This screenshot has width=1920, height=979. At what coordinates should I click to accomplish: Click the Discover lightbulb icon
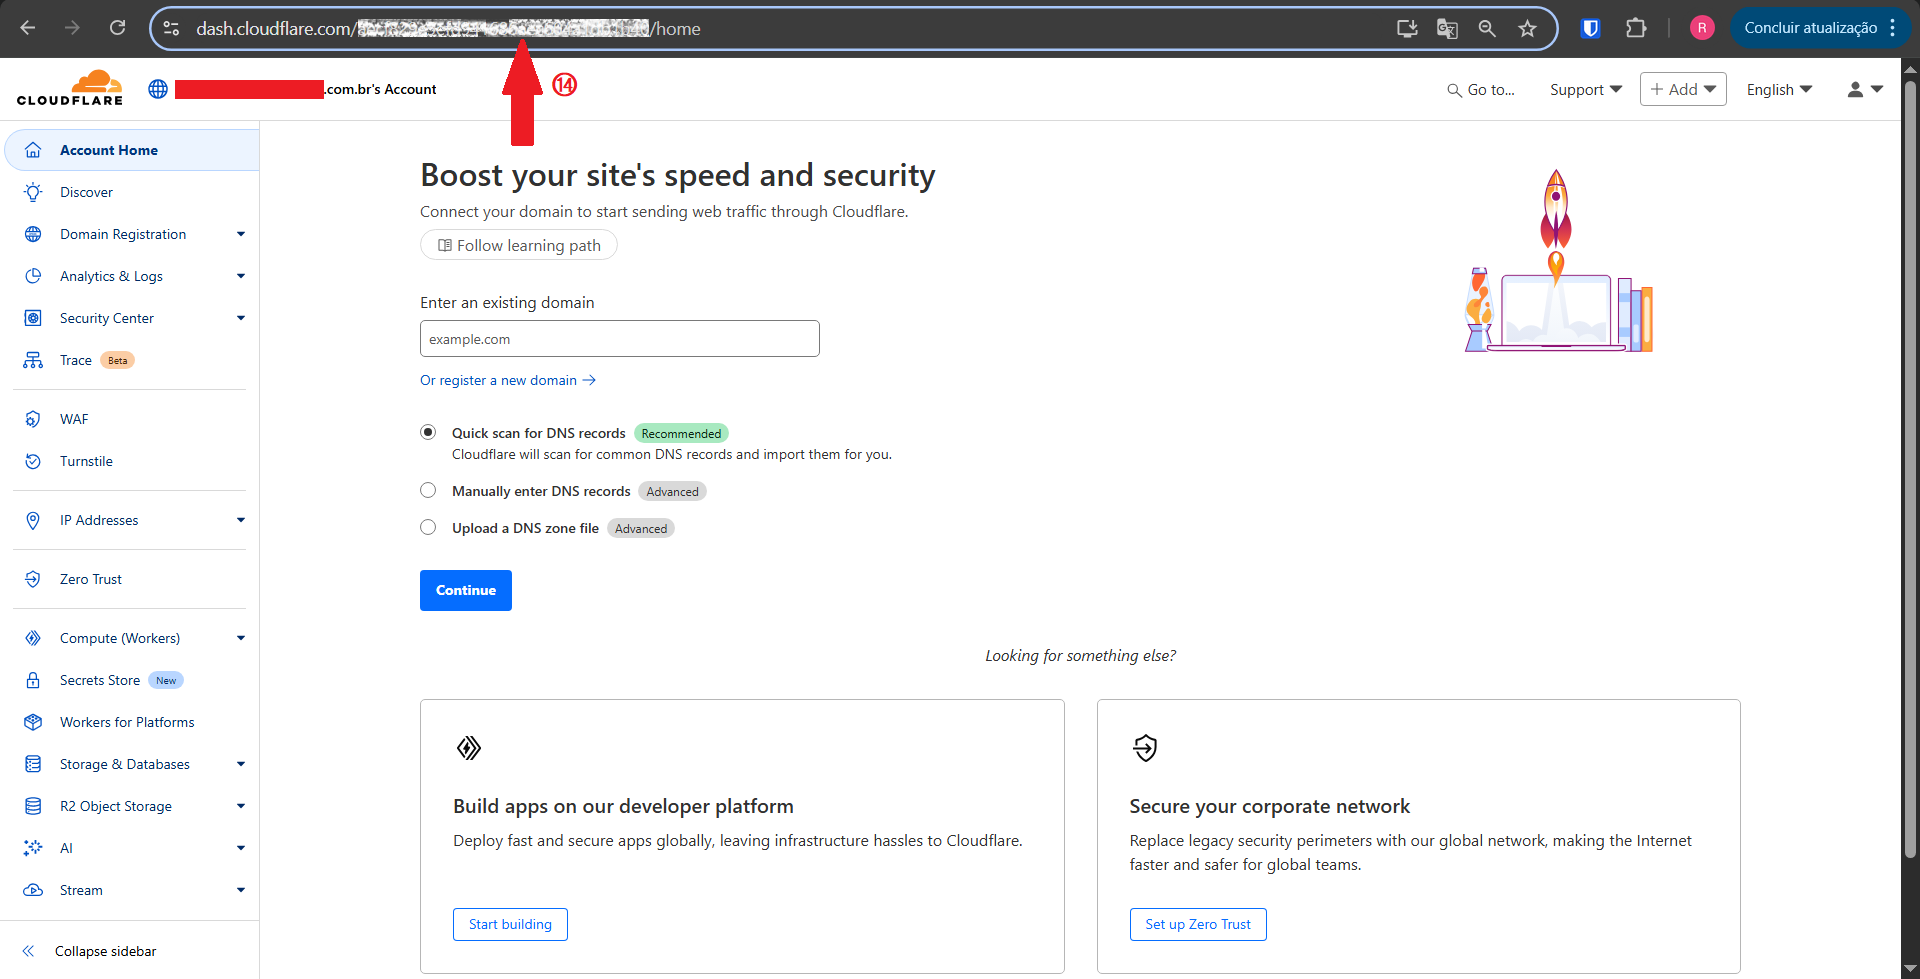click(33, 192)
